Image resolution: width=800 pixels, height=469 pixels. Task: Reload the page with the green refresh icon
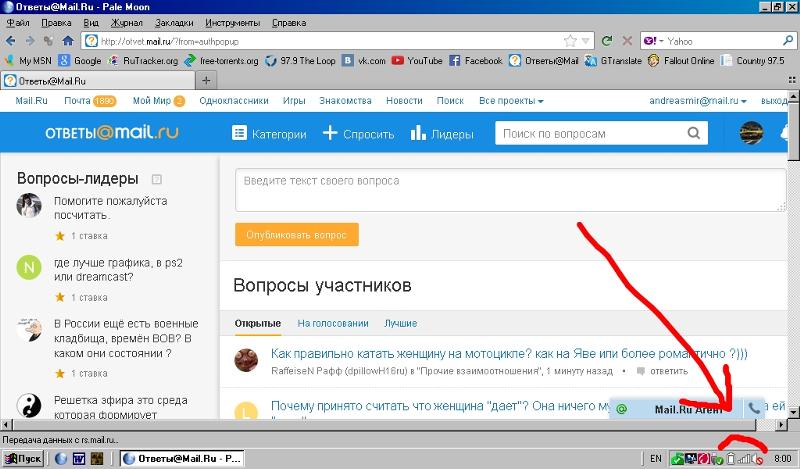607,41
